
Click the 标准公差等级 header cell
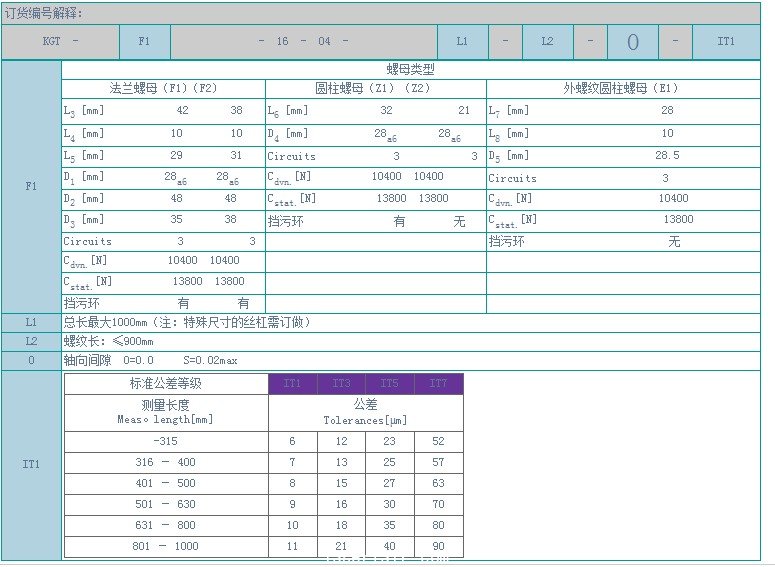pyautogui.click(x=165, y=384)
